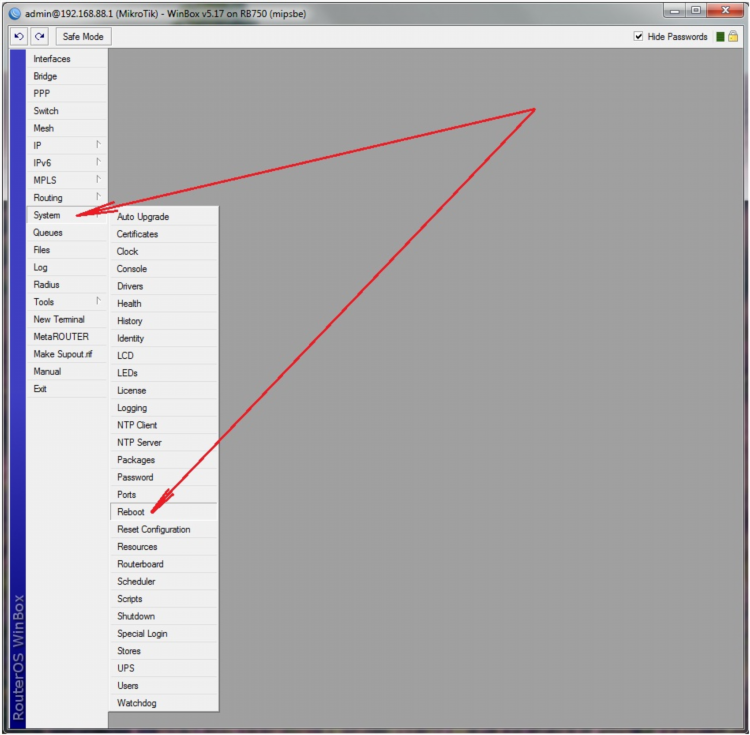Open the Mesh menu
Image resolution: width=750 pixels, height=735 pixels.
pos(66,128)
